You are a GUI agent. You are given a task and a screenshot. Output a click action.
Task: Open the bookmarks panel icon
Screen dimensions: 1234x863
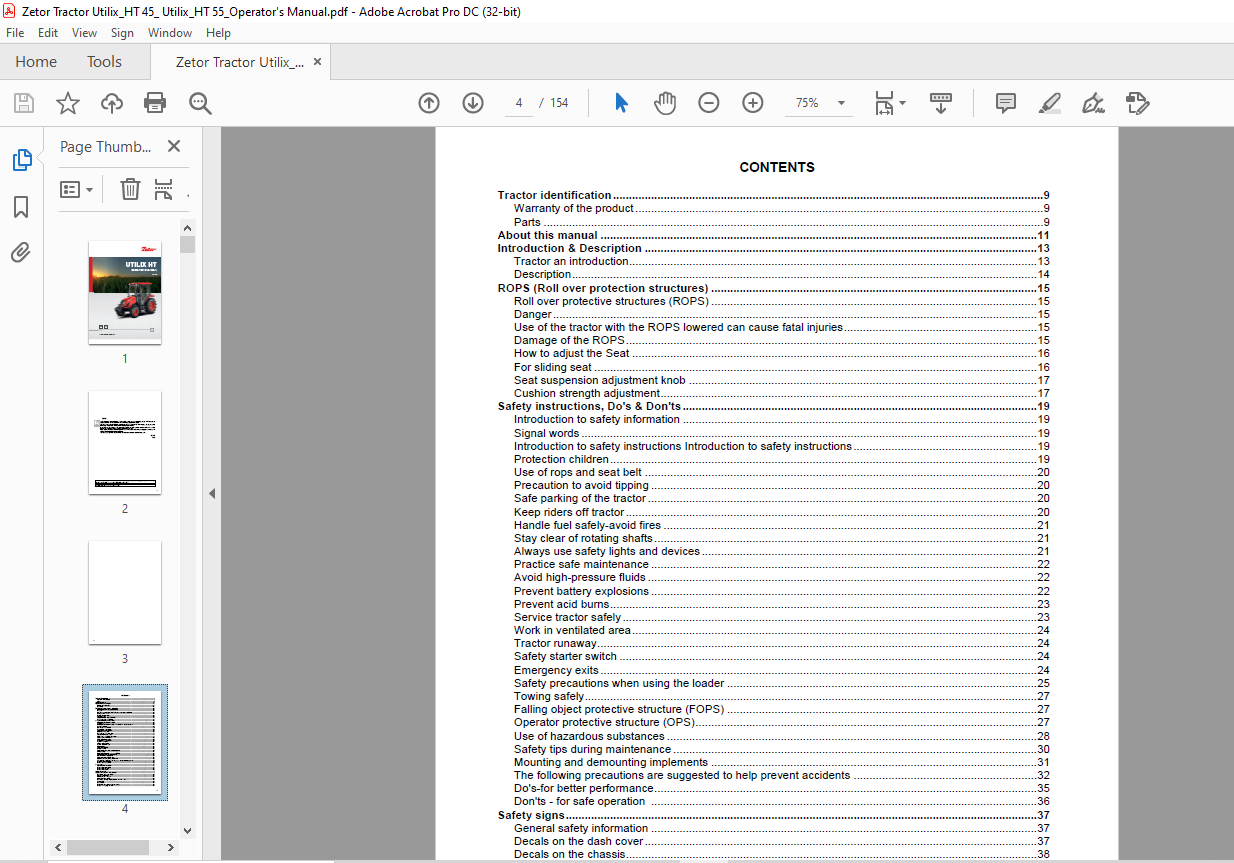(x=21, y=207)
